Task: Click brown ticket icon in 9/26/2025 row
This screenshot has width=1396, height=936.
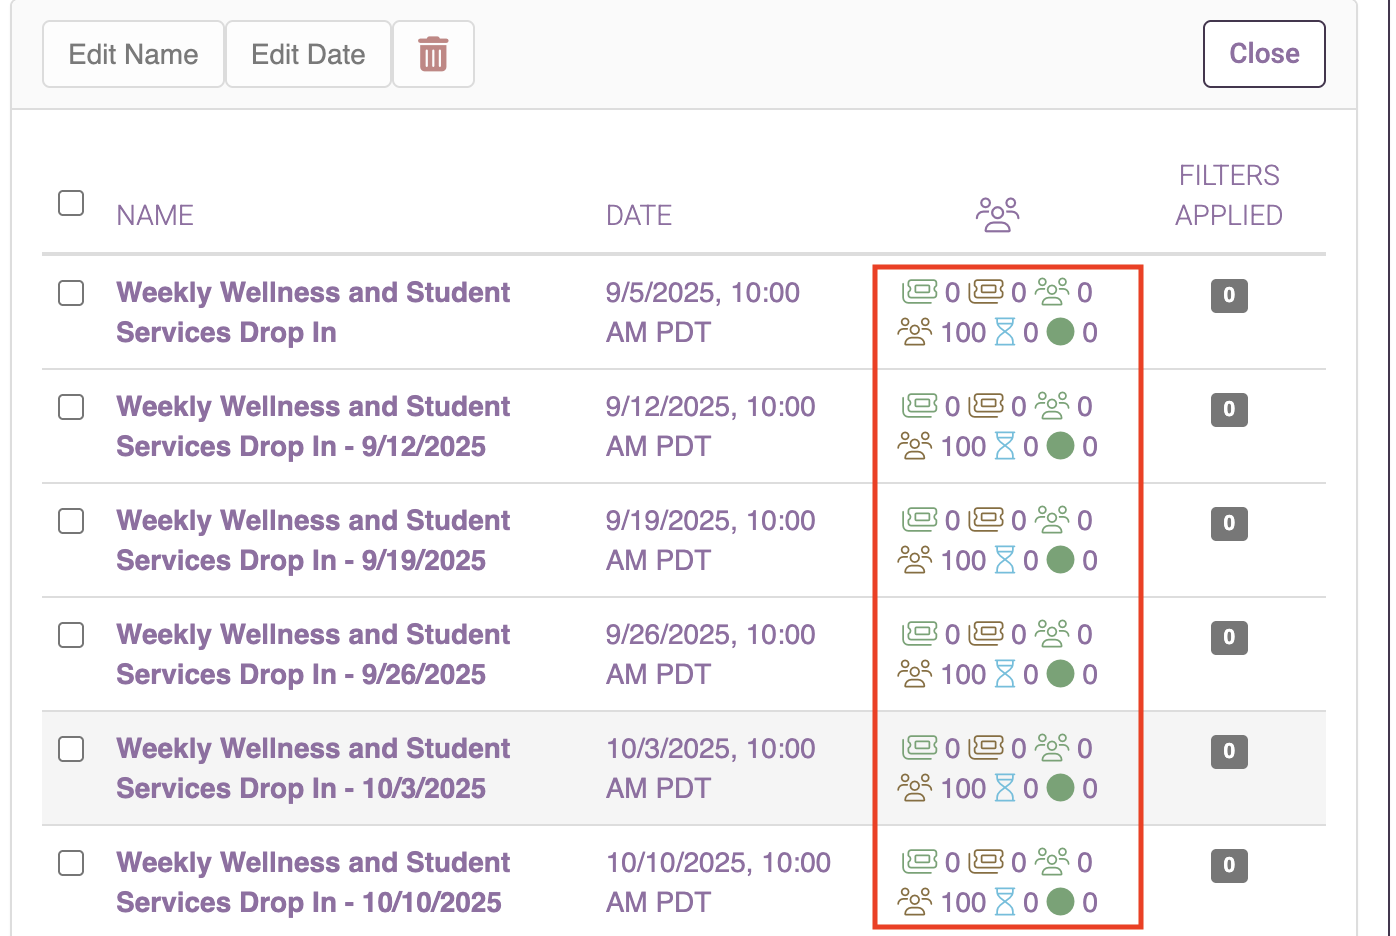Action: [x=986, y=634]
